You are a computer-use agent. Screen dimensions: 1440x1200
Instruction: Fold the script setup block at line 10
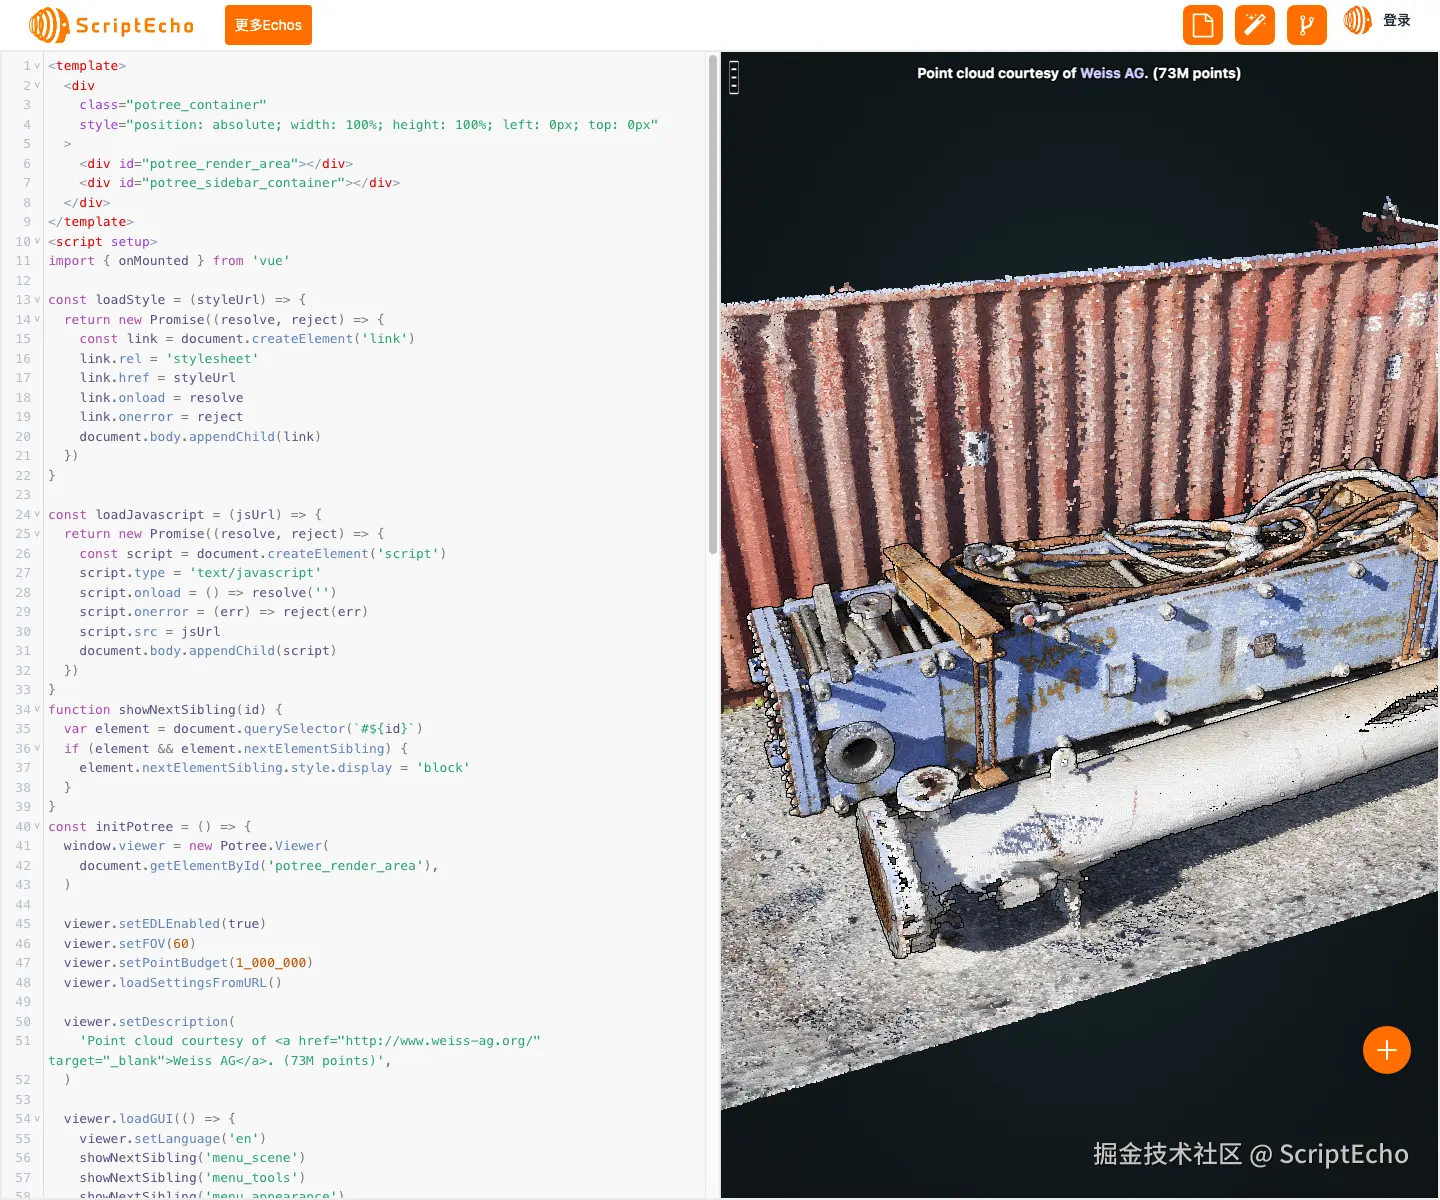(38, 242)
